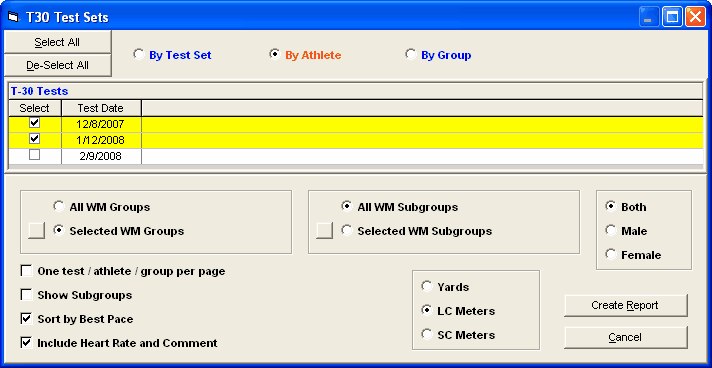Select the Female gender option

click(611, 254)
